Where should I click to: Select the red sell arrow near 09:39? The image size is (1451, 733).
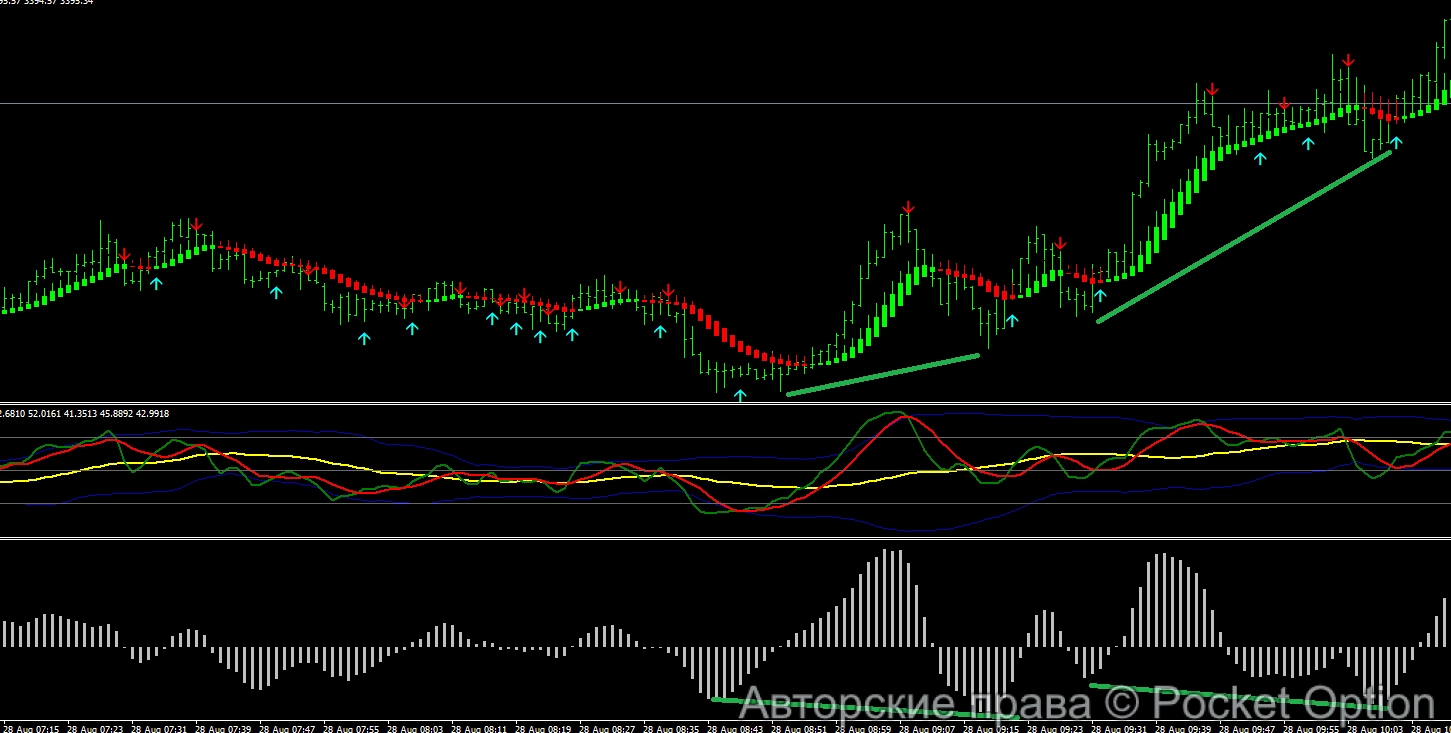pyautogui.click(x=1212, y=90)
